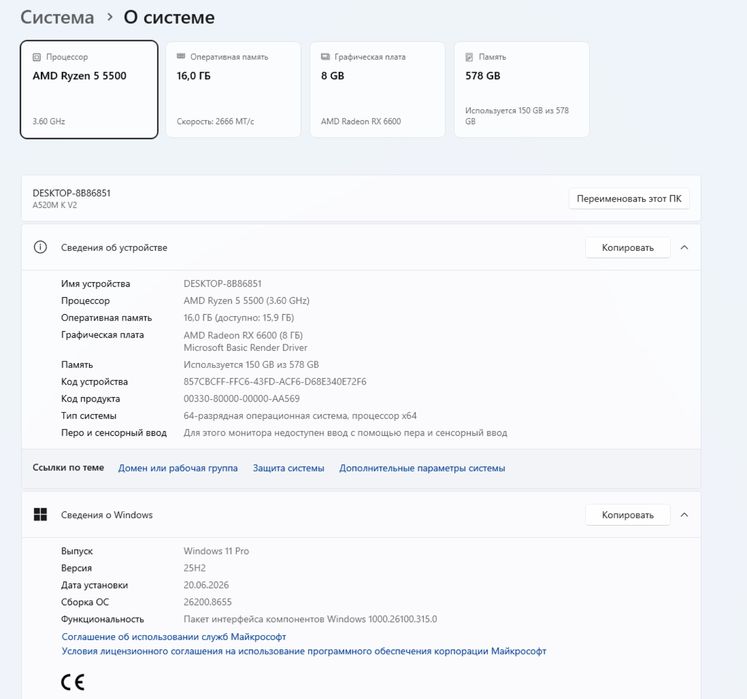The image size is (747, 699).
Task: Open the AMD Radeon RX 6600 graphics card tile
Action: pyautogui.click(x=377, y=90)
